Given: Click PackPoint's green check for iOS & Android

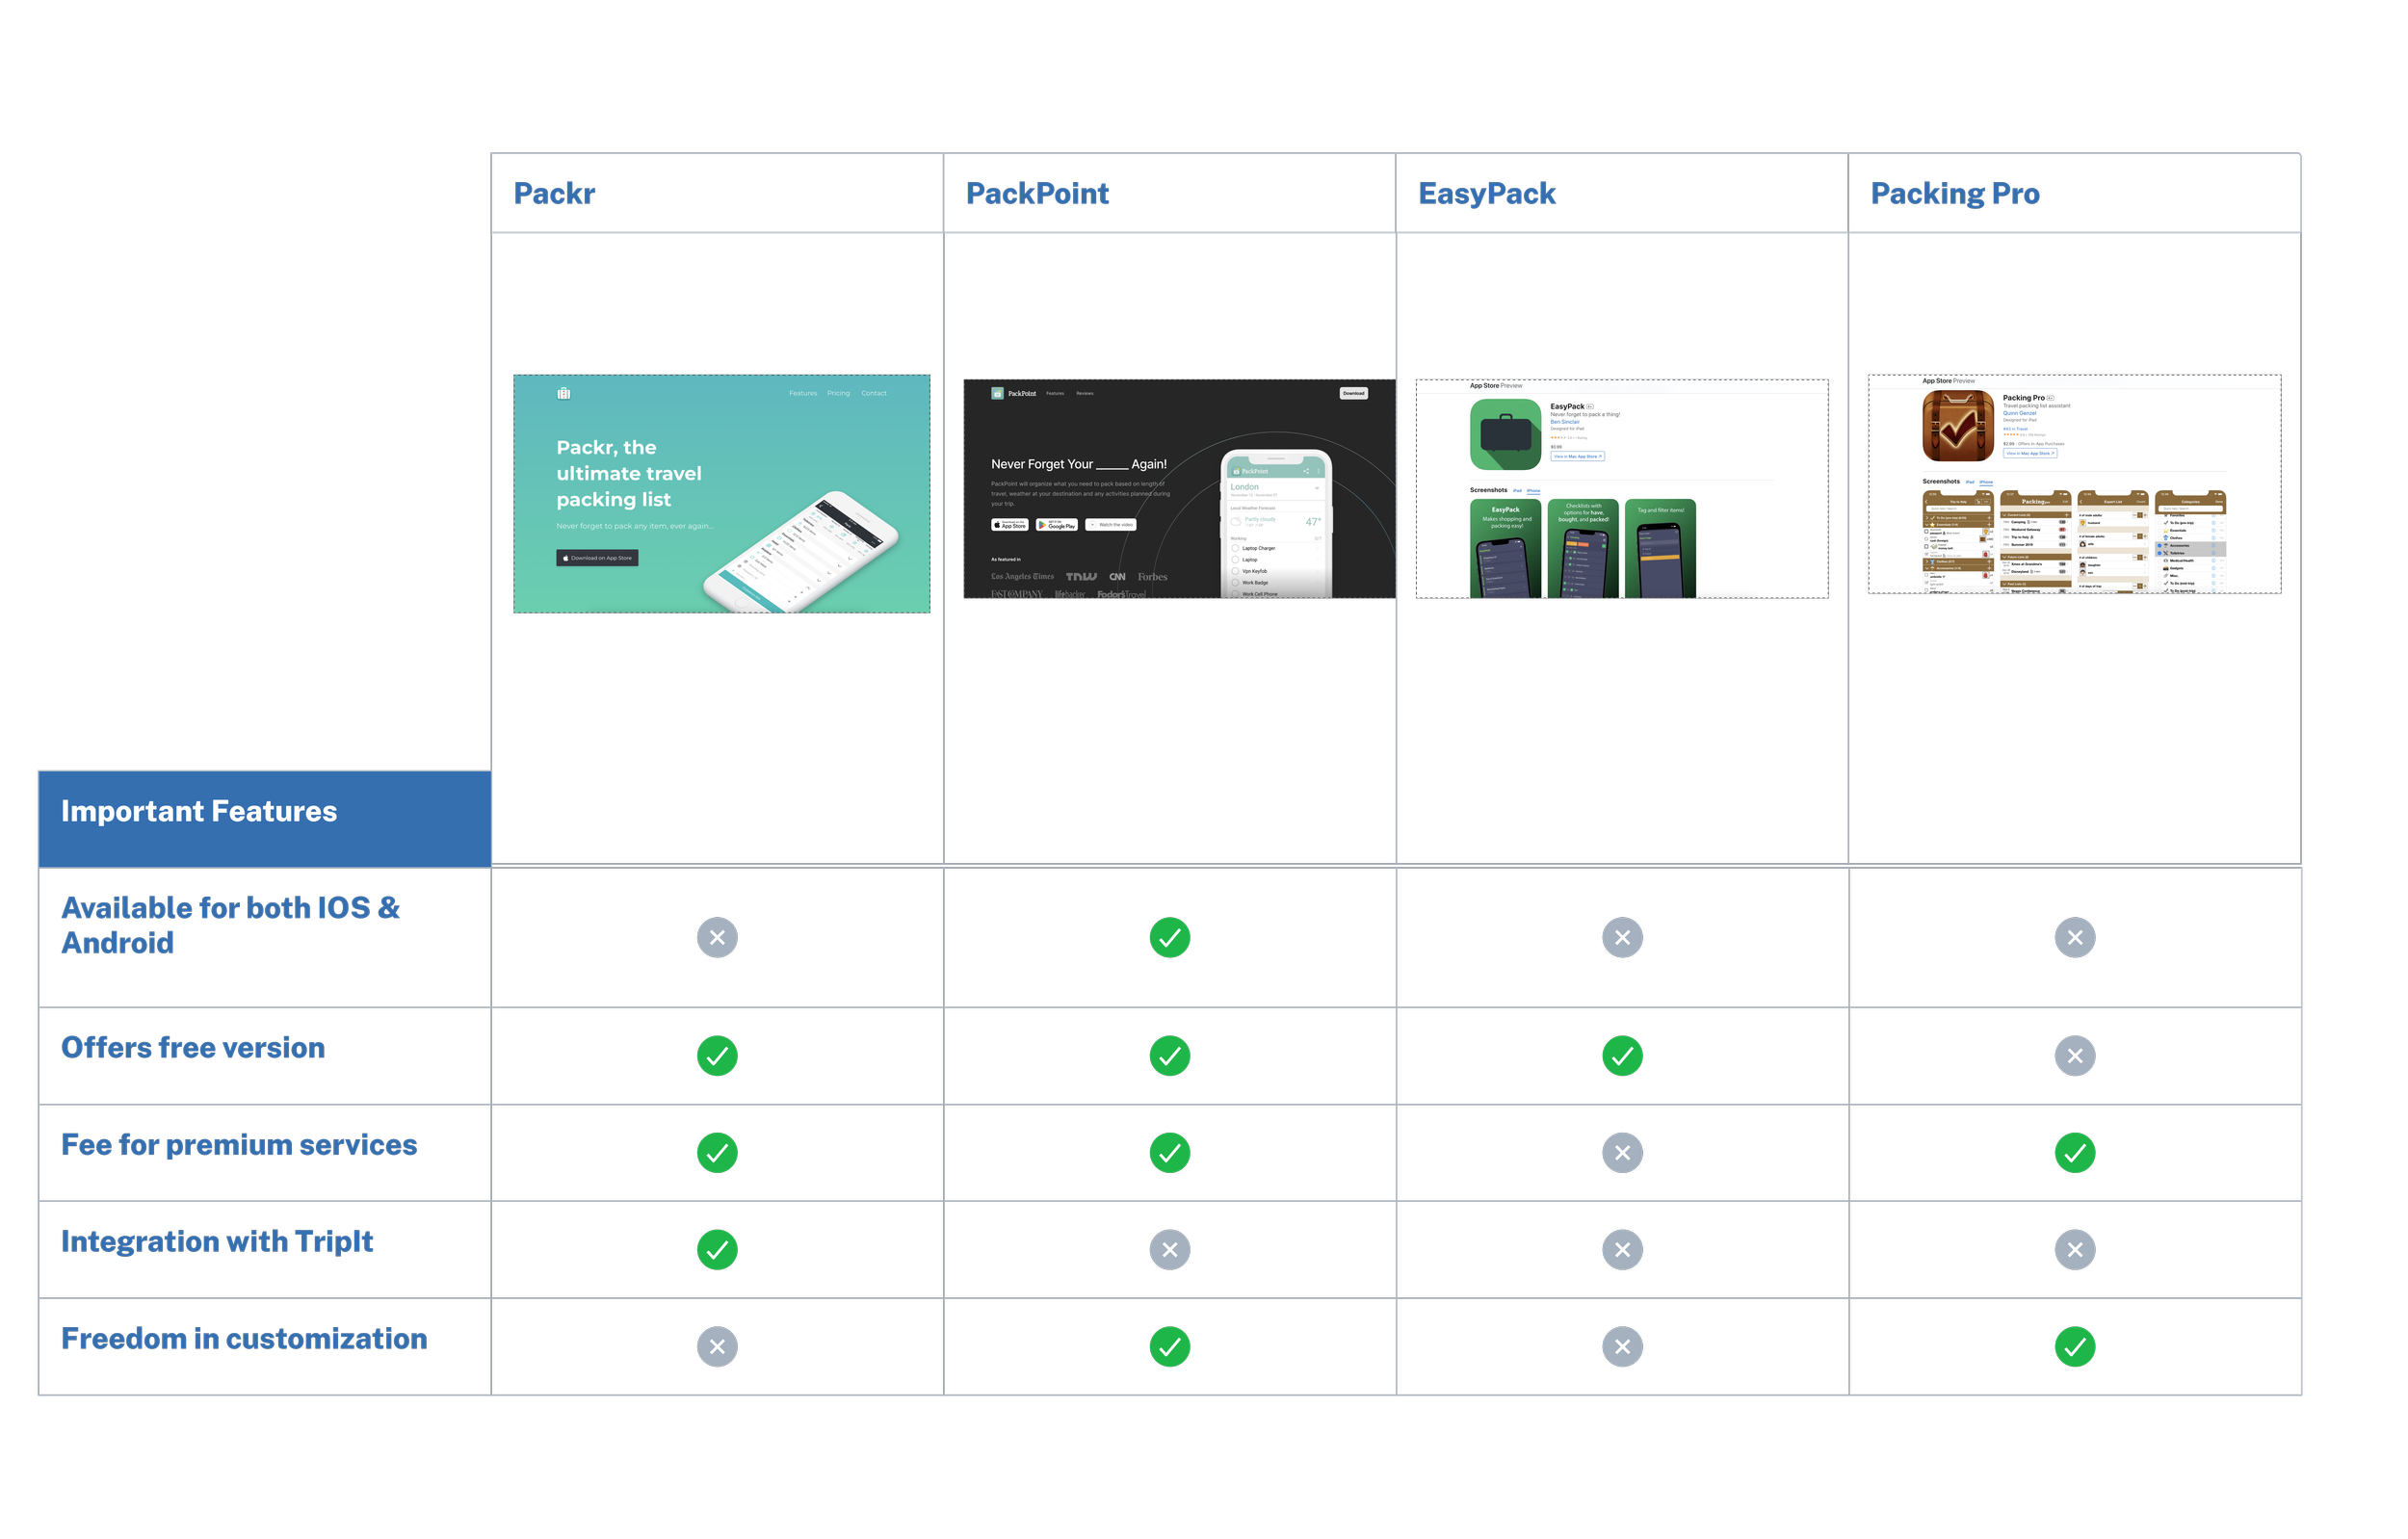Looking at the screenshot, I should click(x=1169, y=937).
